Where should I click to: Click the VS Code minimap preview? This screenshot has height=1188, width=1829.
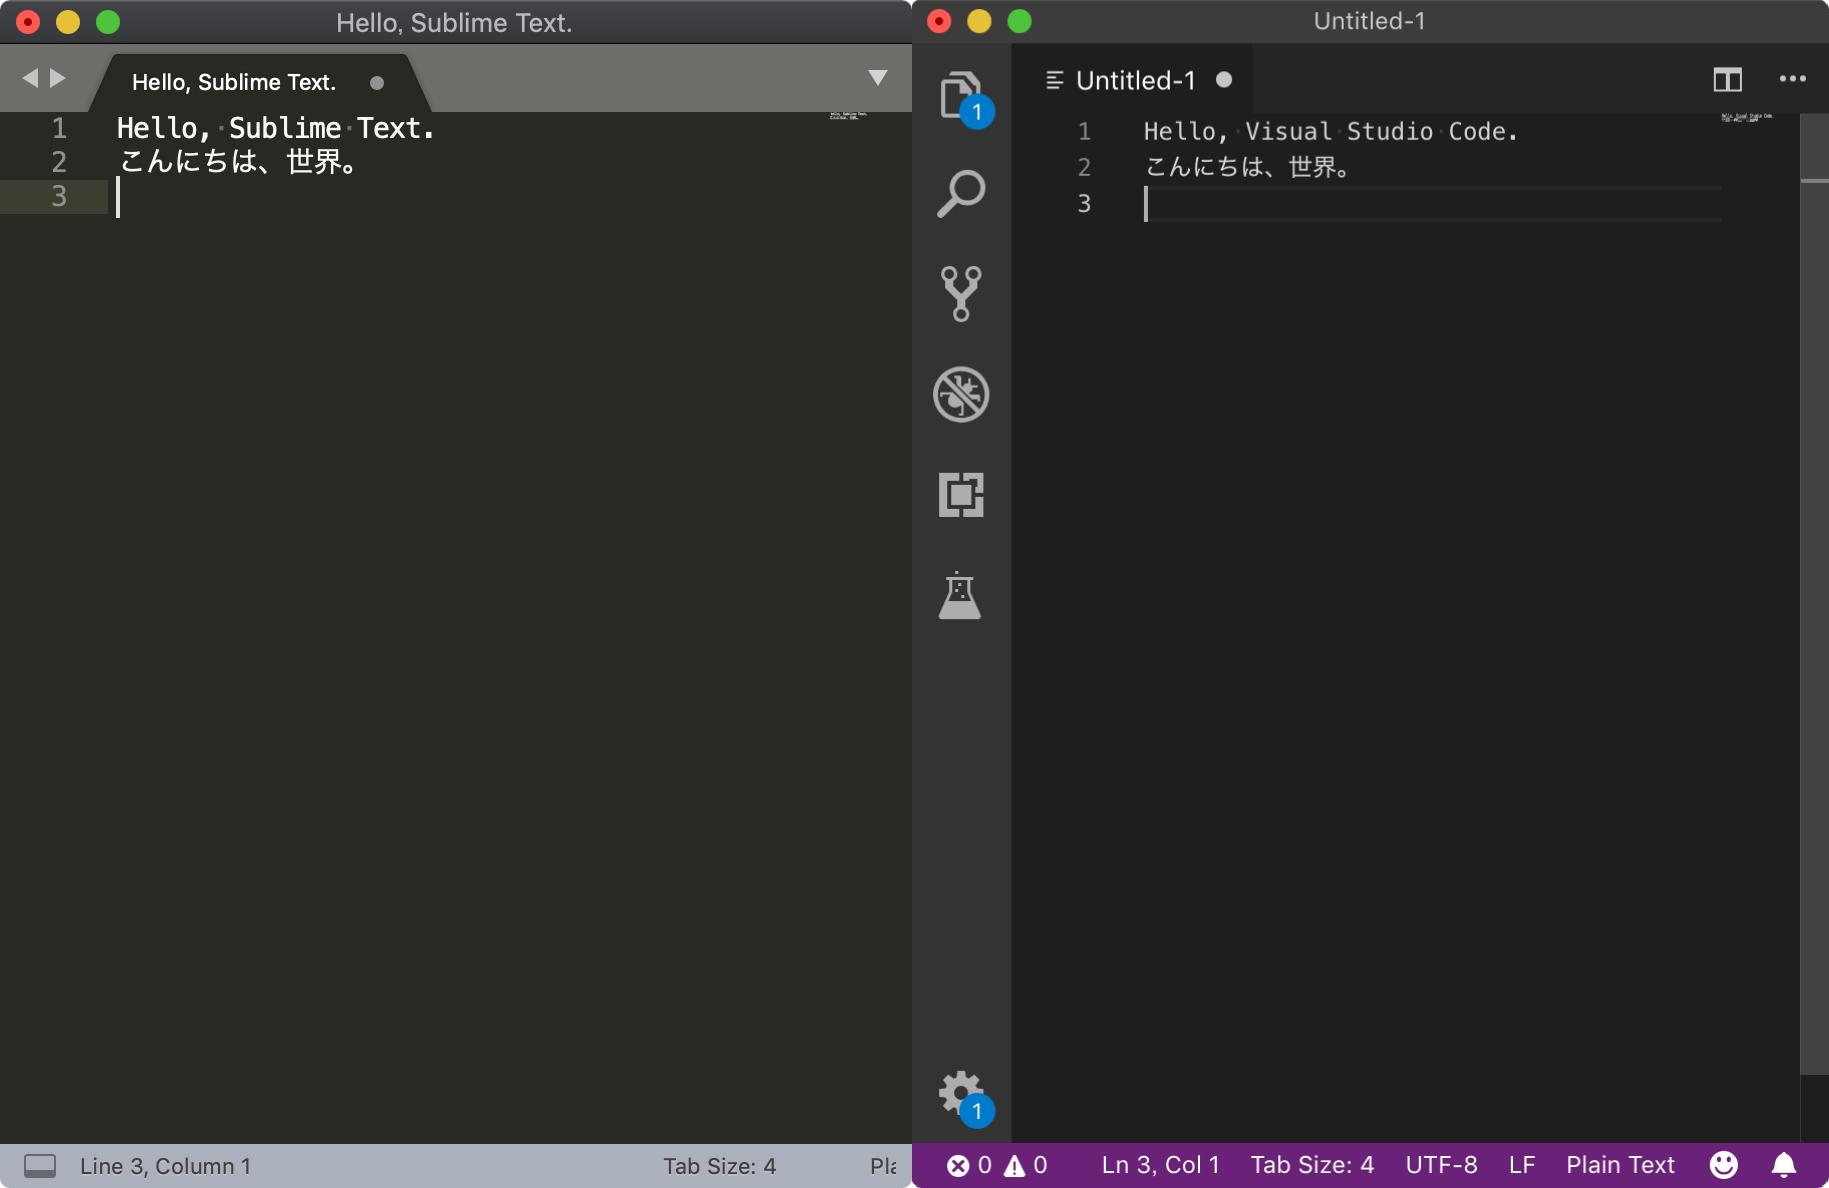tap(1746, 118)
